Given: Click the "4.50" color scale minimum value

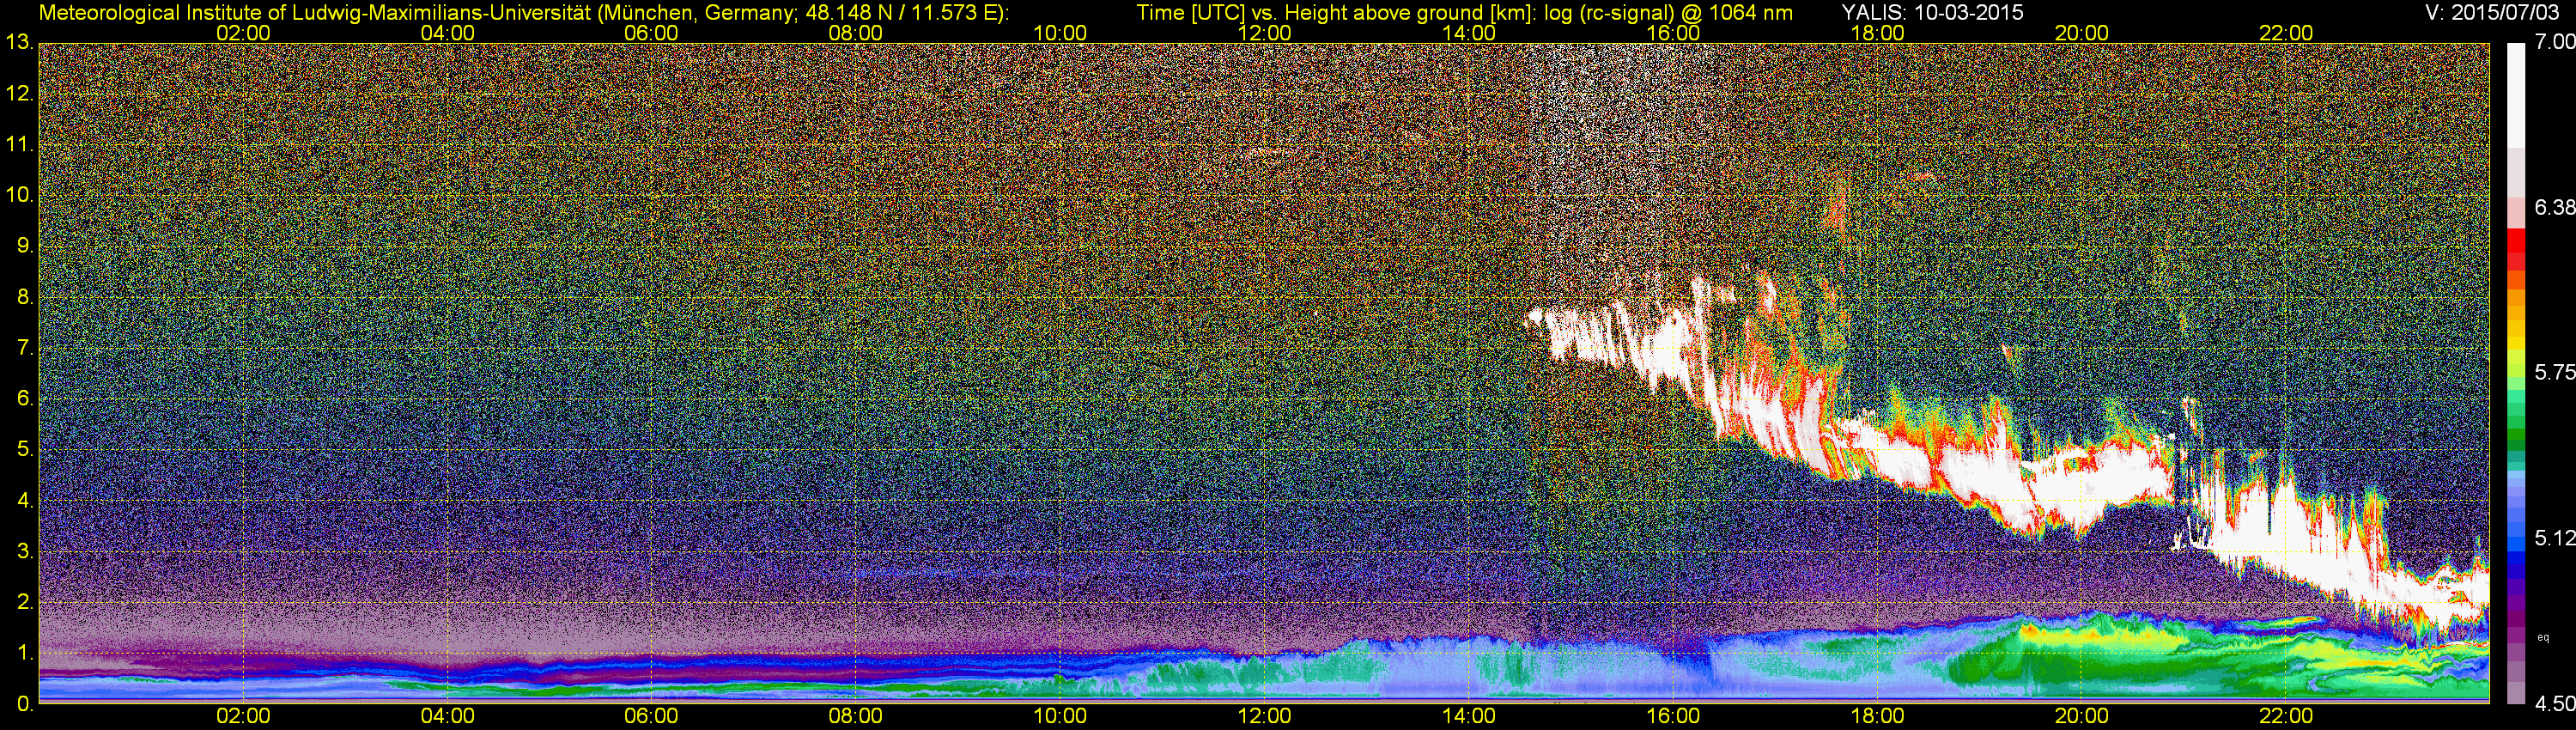Looking at the screenshot, I should 2555,703.
